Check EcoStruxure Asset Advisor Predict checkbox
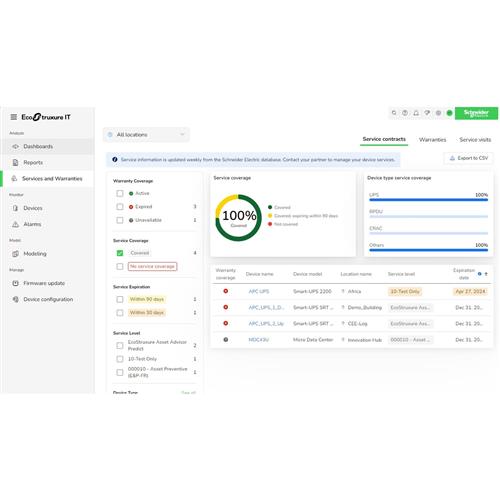This screenshot has height=500, width=500. click(120, 345)
